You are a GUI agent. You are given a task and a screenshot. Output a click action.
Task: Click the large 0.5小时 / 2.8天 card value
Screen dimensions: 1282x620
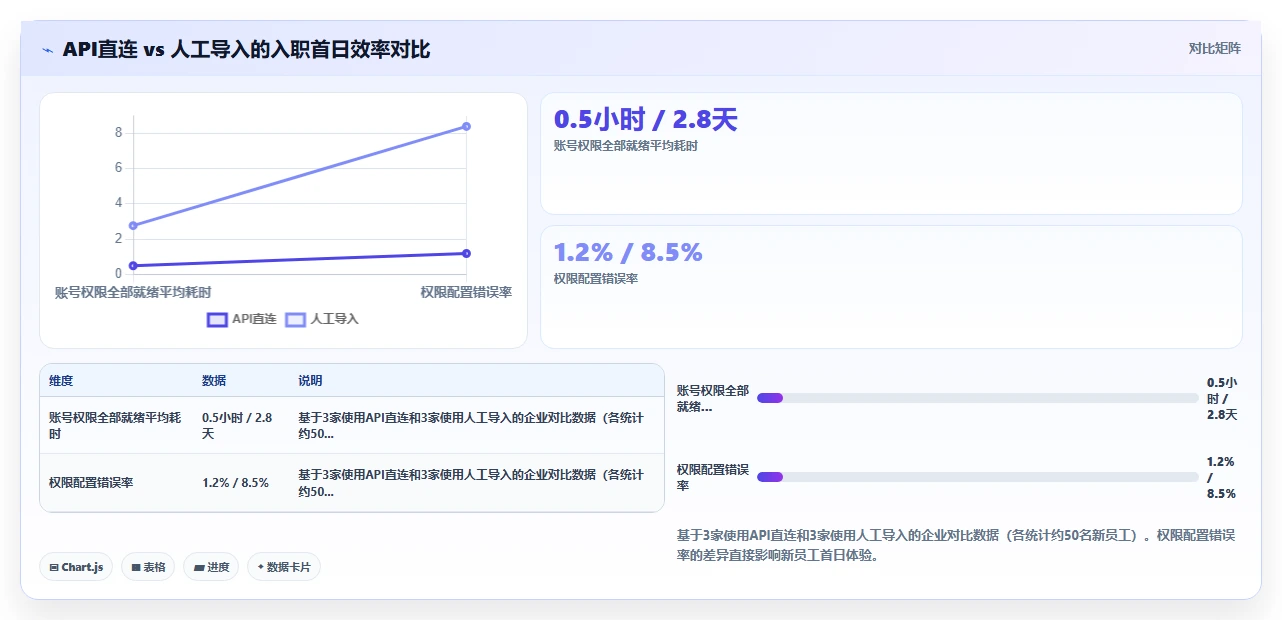[645, 120]
